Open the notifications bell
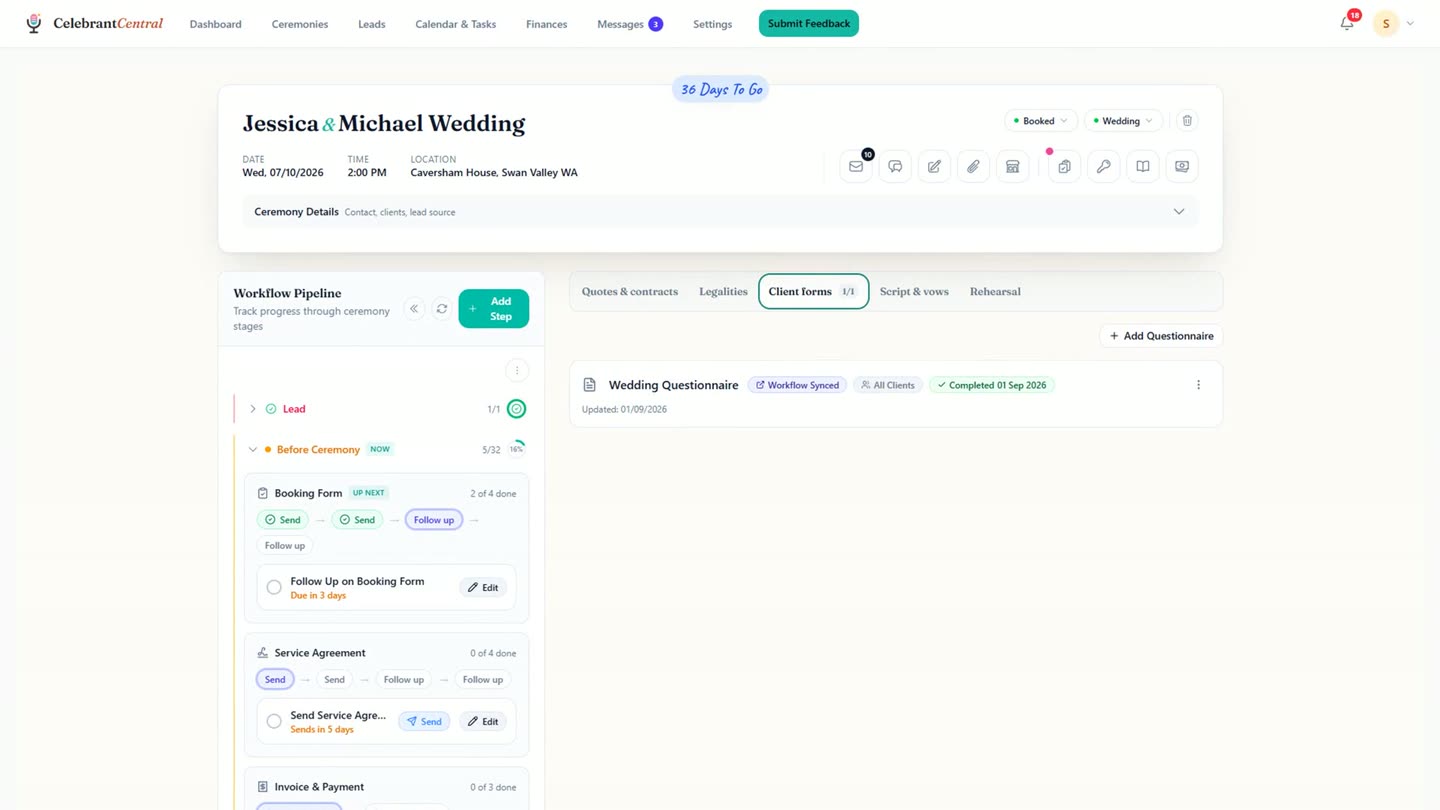Screen dimensions: 1440x810 pos(1347,23)
